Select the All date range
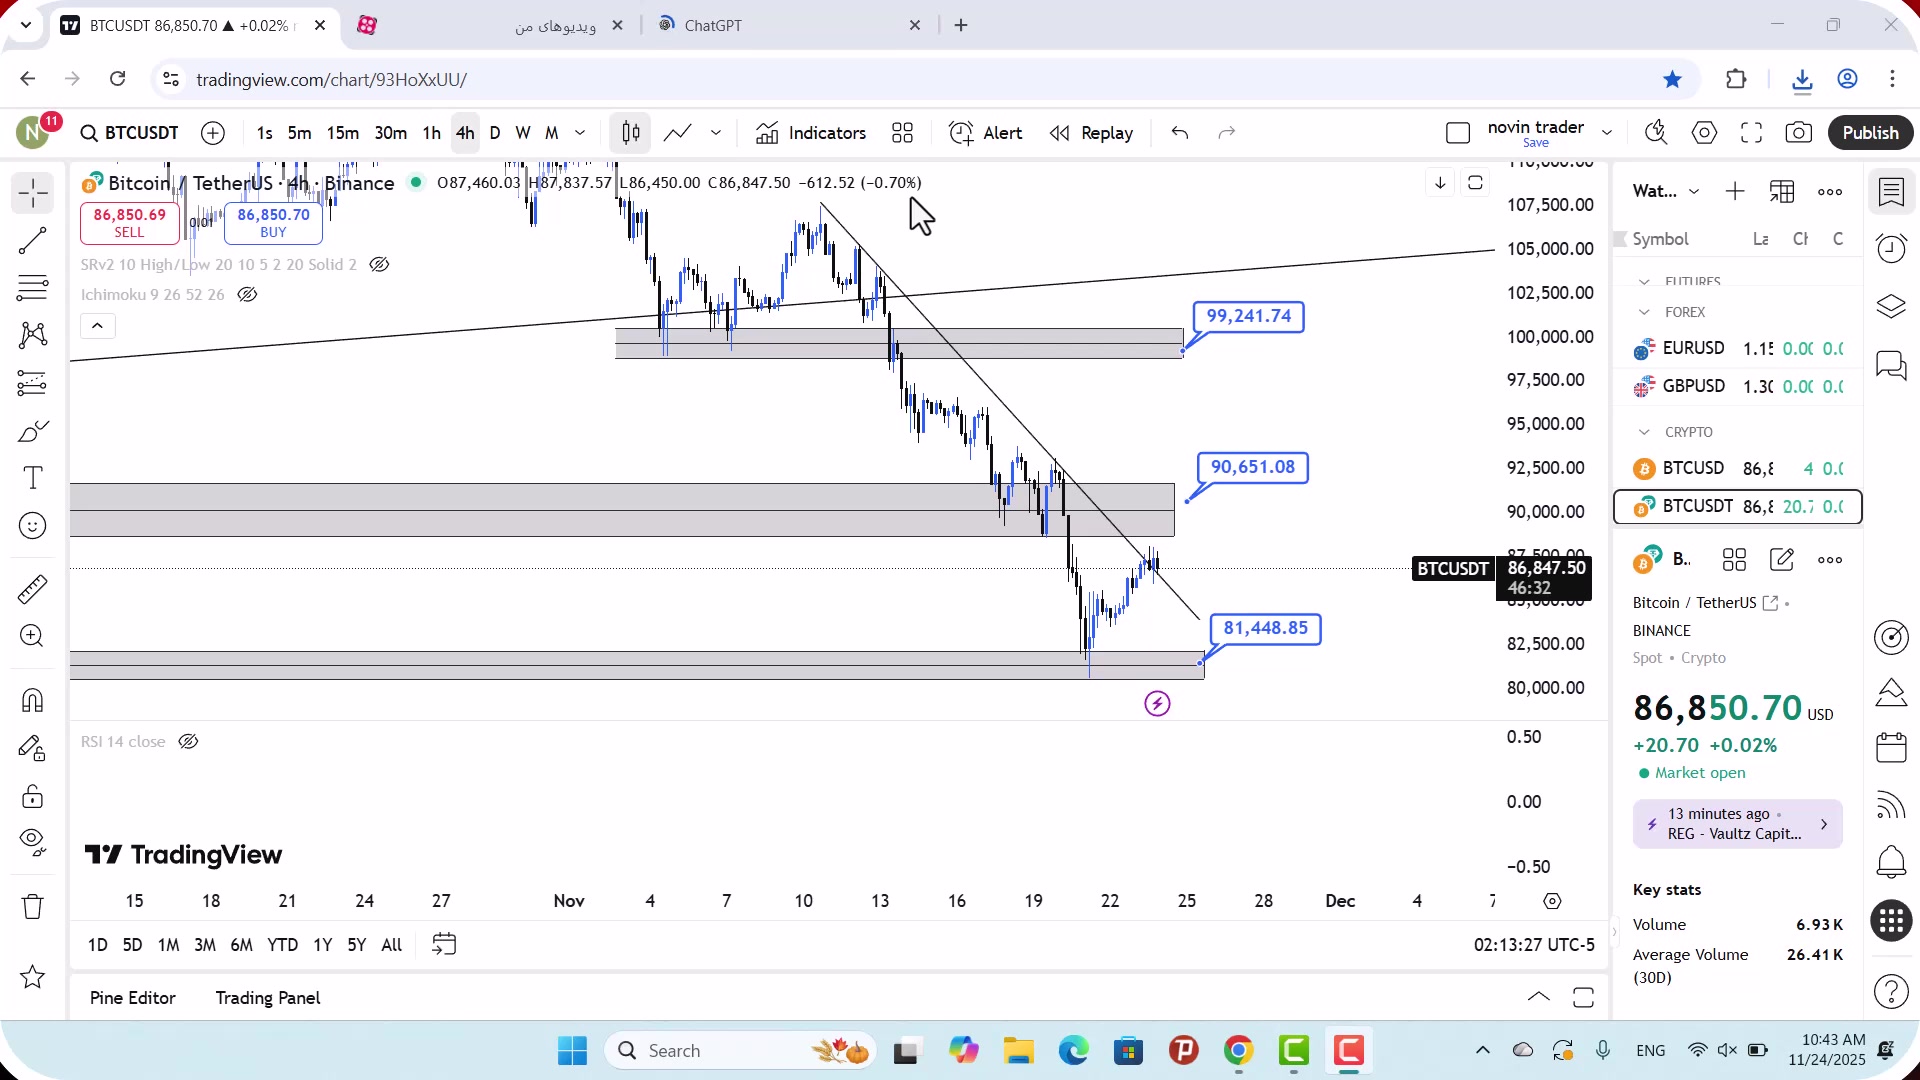 (392, 945)
